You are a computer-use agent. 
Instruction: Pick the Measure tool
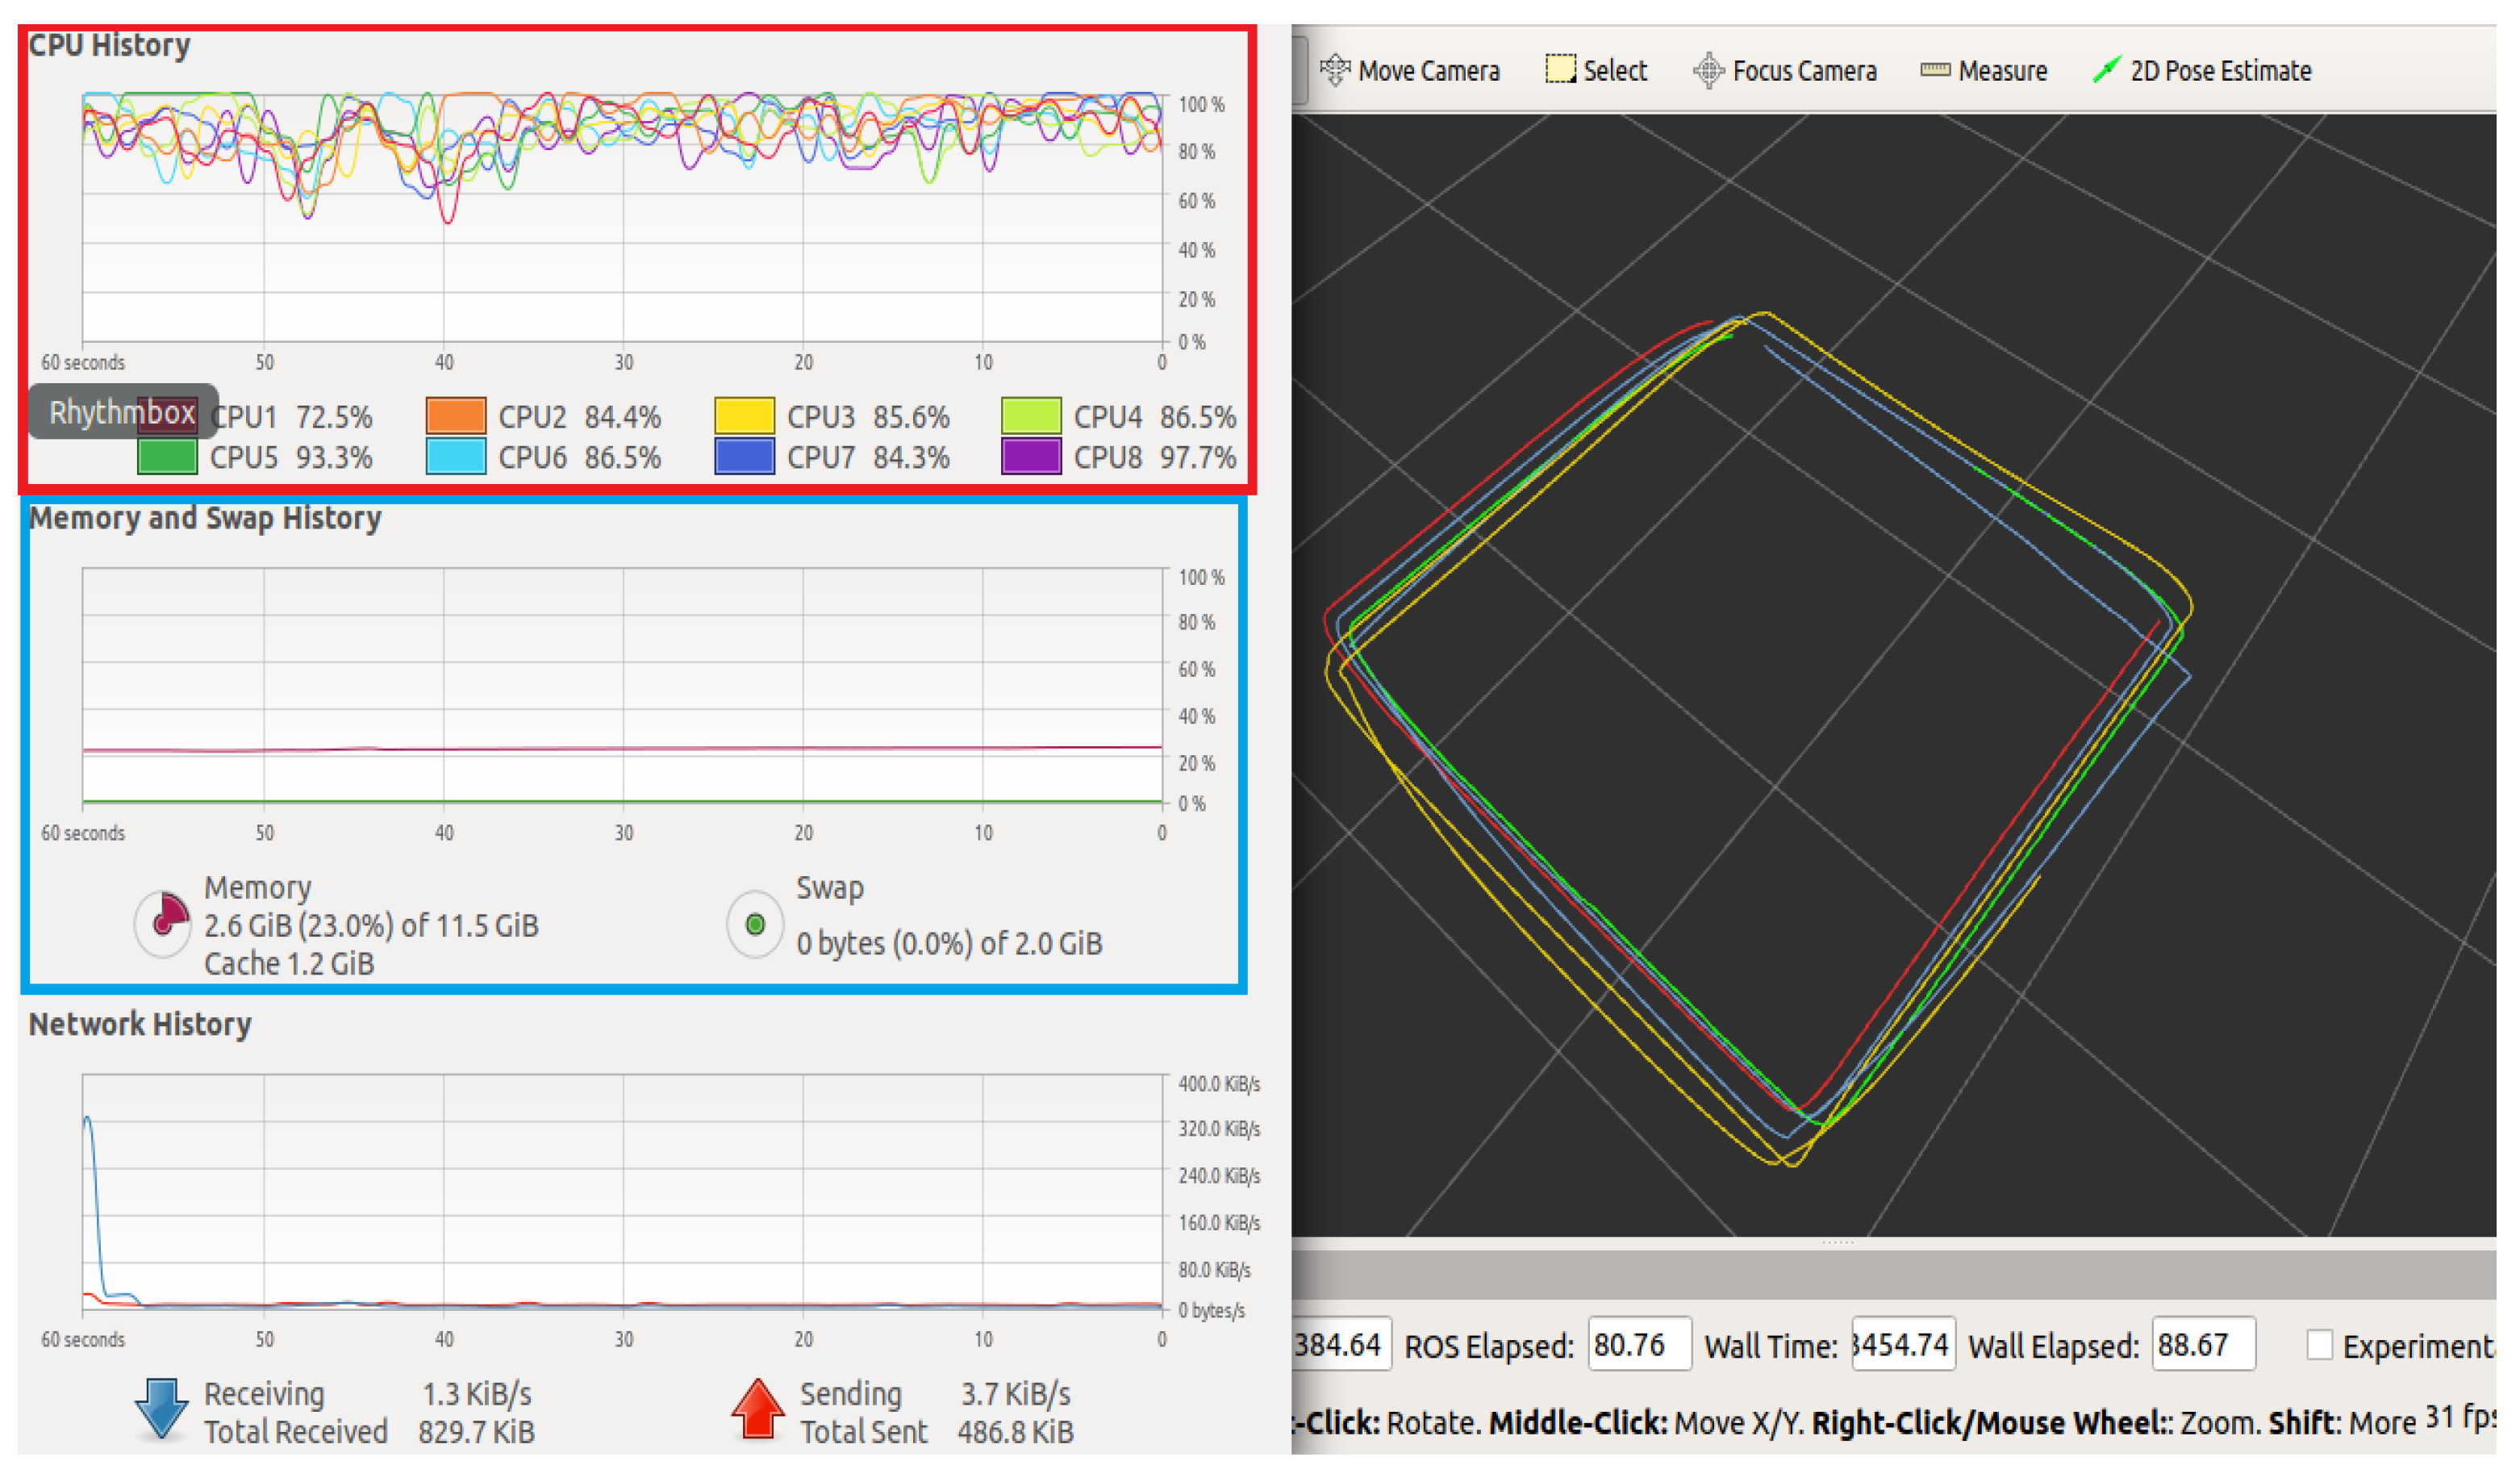(1983, 71)
